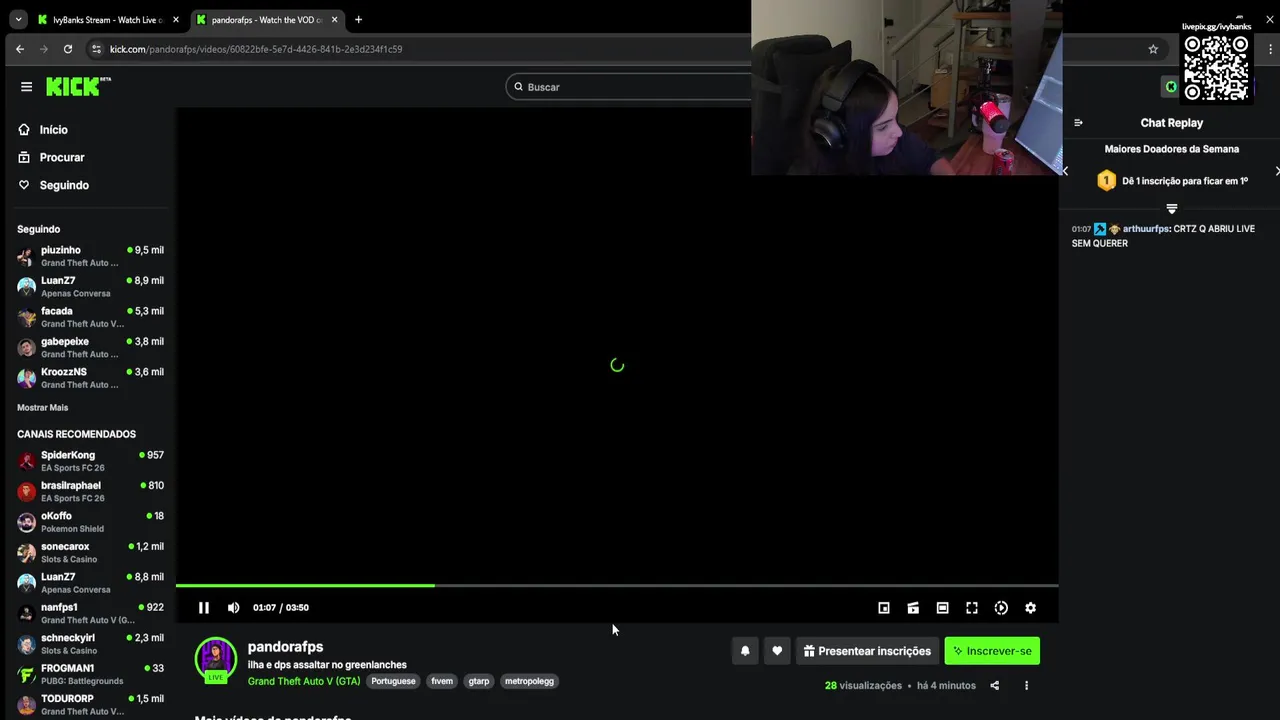Viewport: 1280px width, 720px height.
Task: Select the Portuguese tag
Action: 393,681
